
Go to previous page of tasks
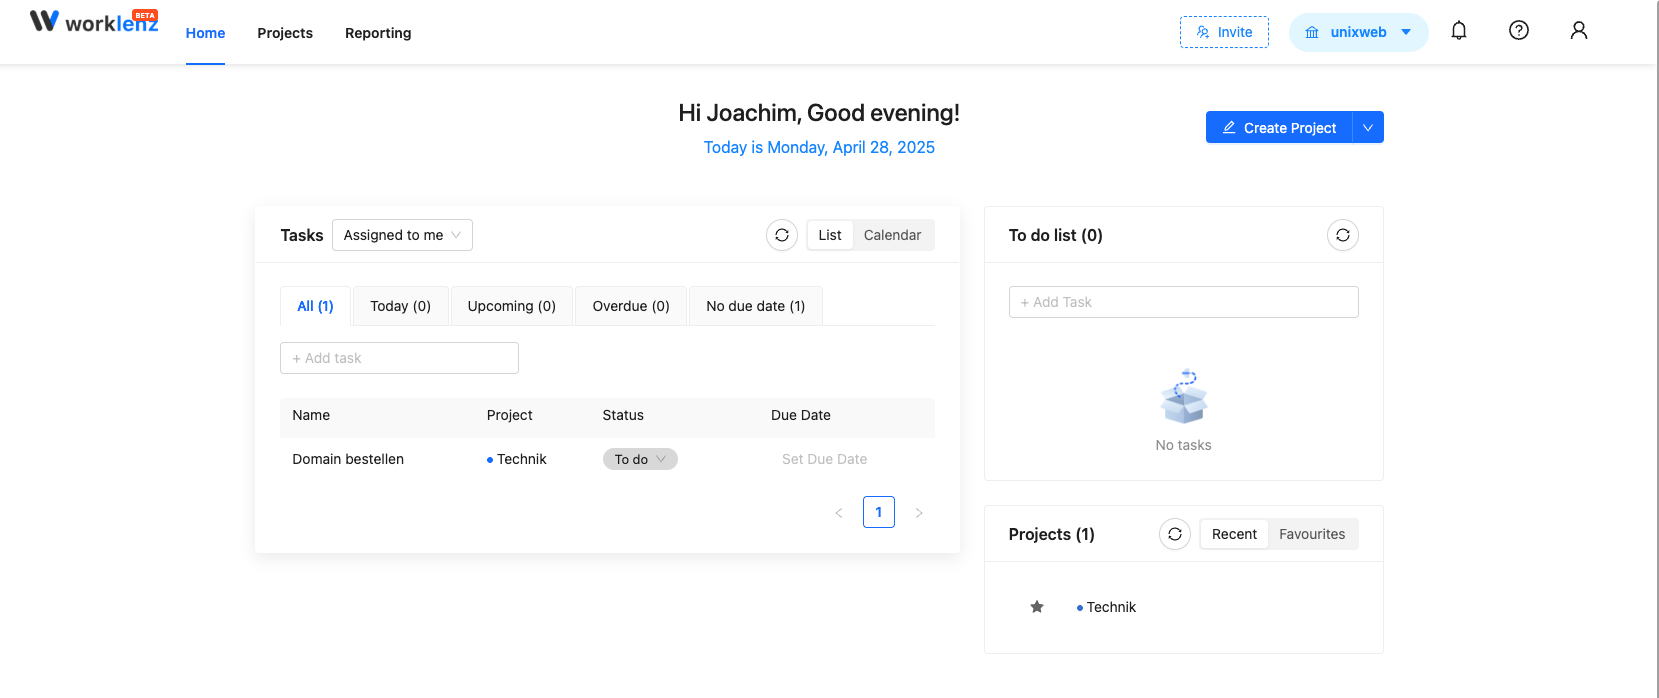point(839,512)
